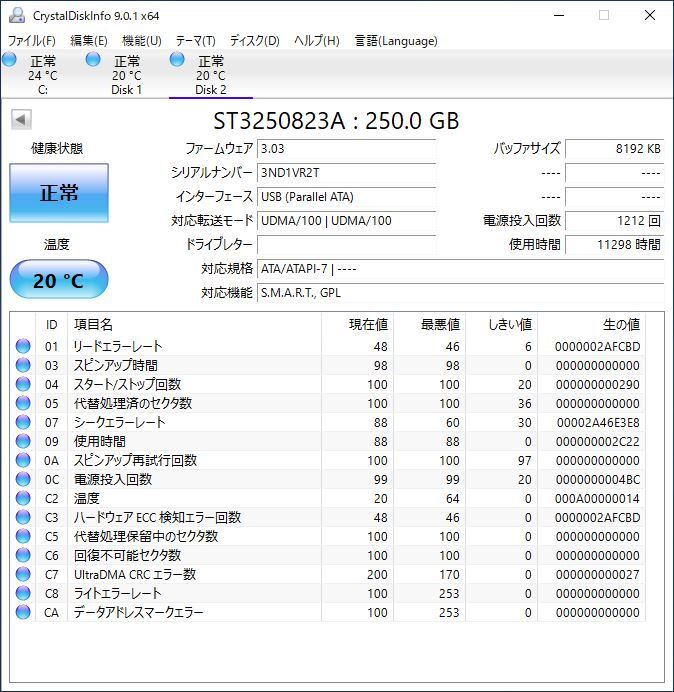
Task: Click the status orb for ID 09 row
Action: pyautogui.click(x=23, y=441)
